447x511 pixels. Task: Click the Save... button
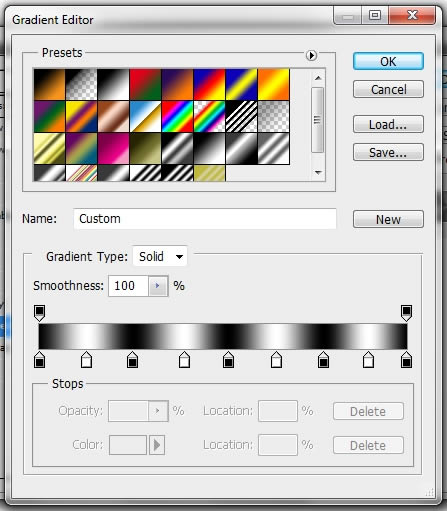[388, 152]
